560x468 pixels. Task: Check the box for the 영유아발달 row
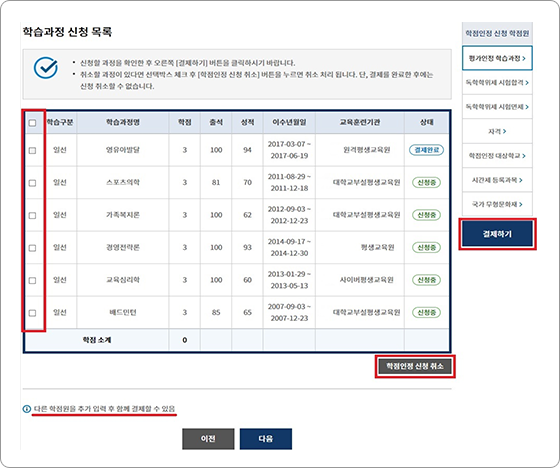click(x=32, y=150)
